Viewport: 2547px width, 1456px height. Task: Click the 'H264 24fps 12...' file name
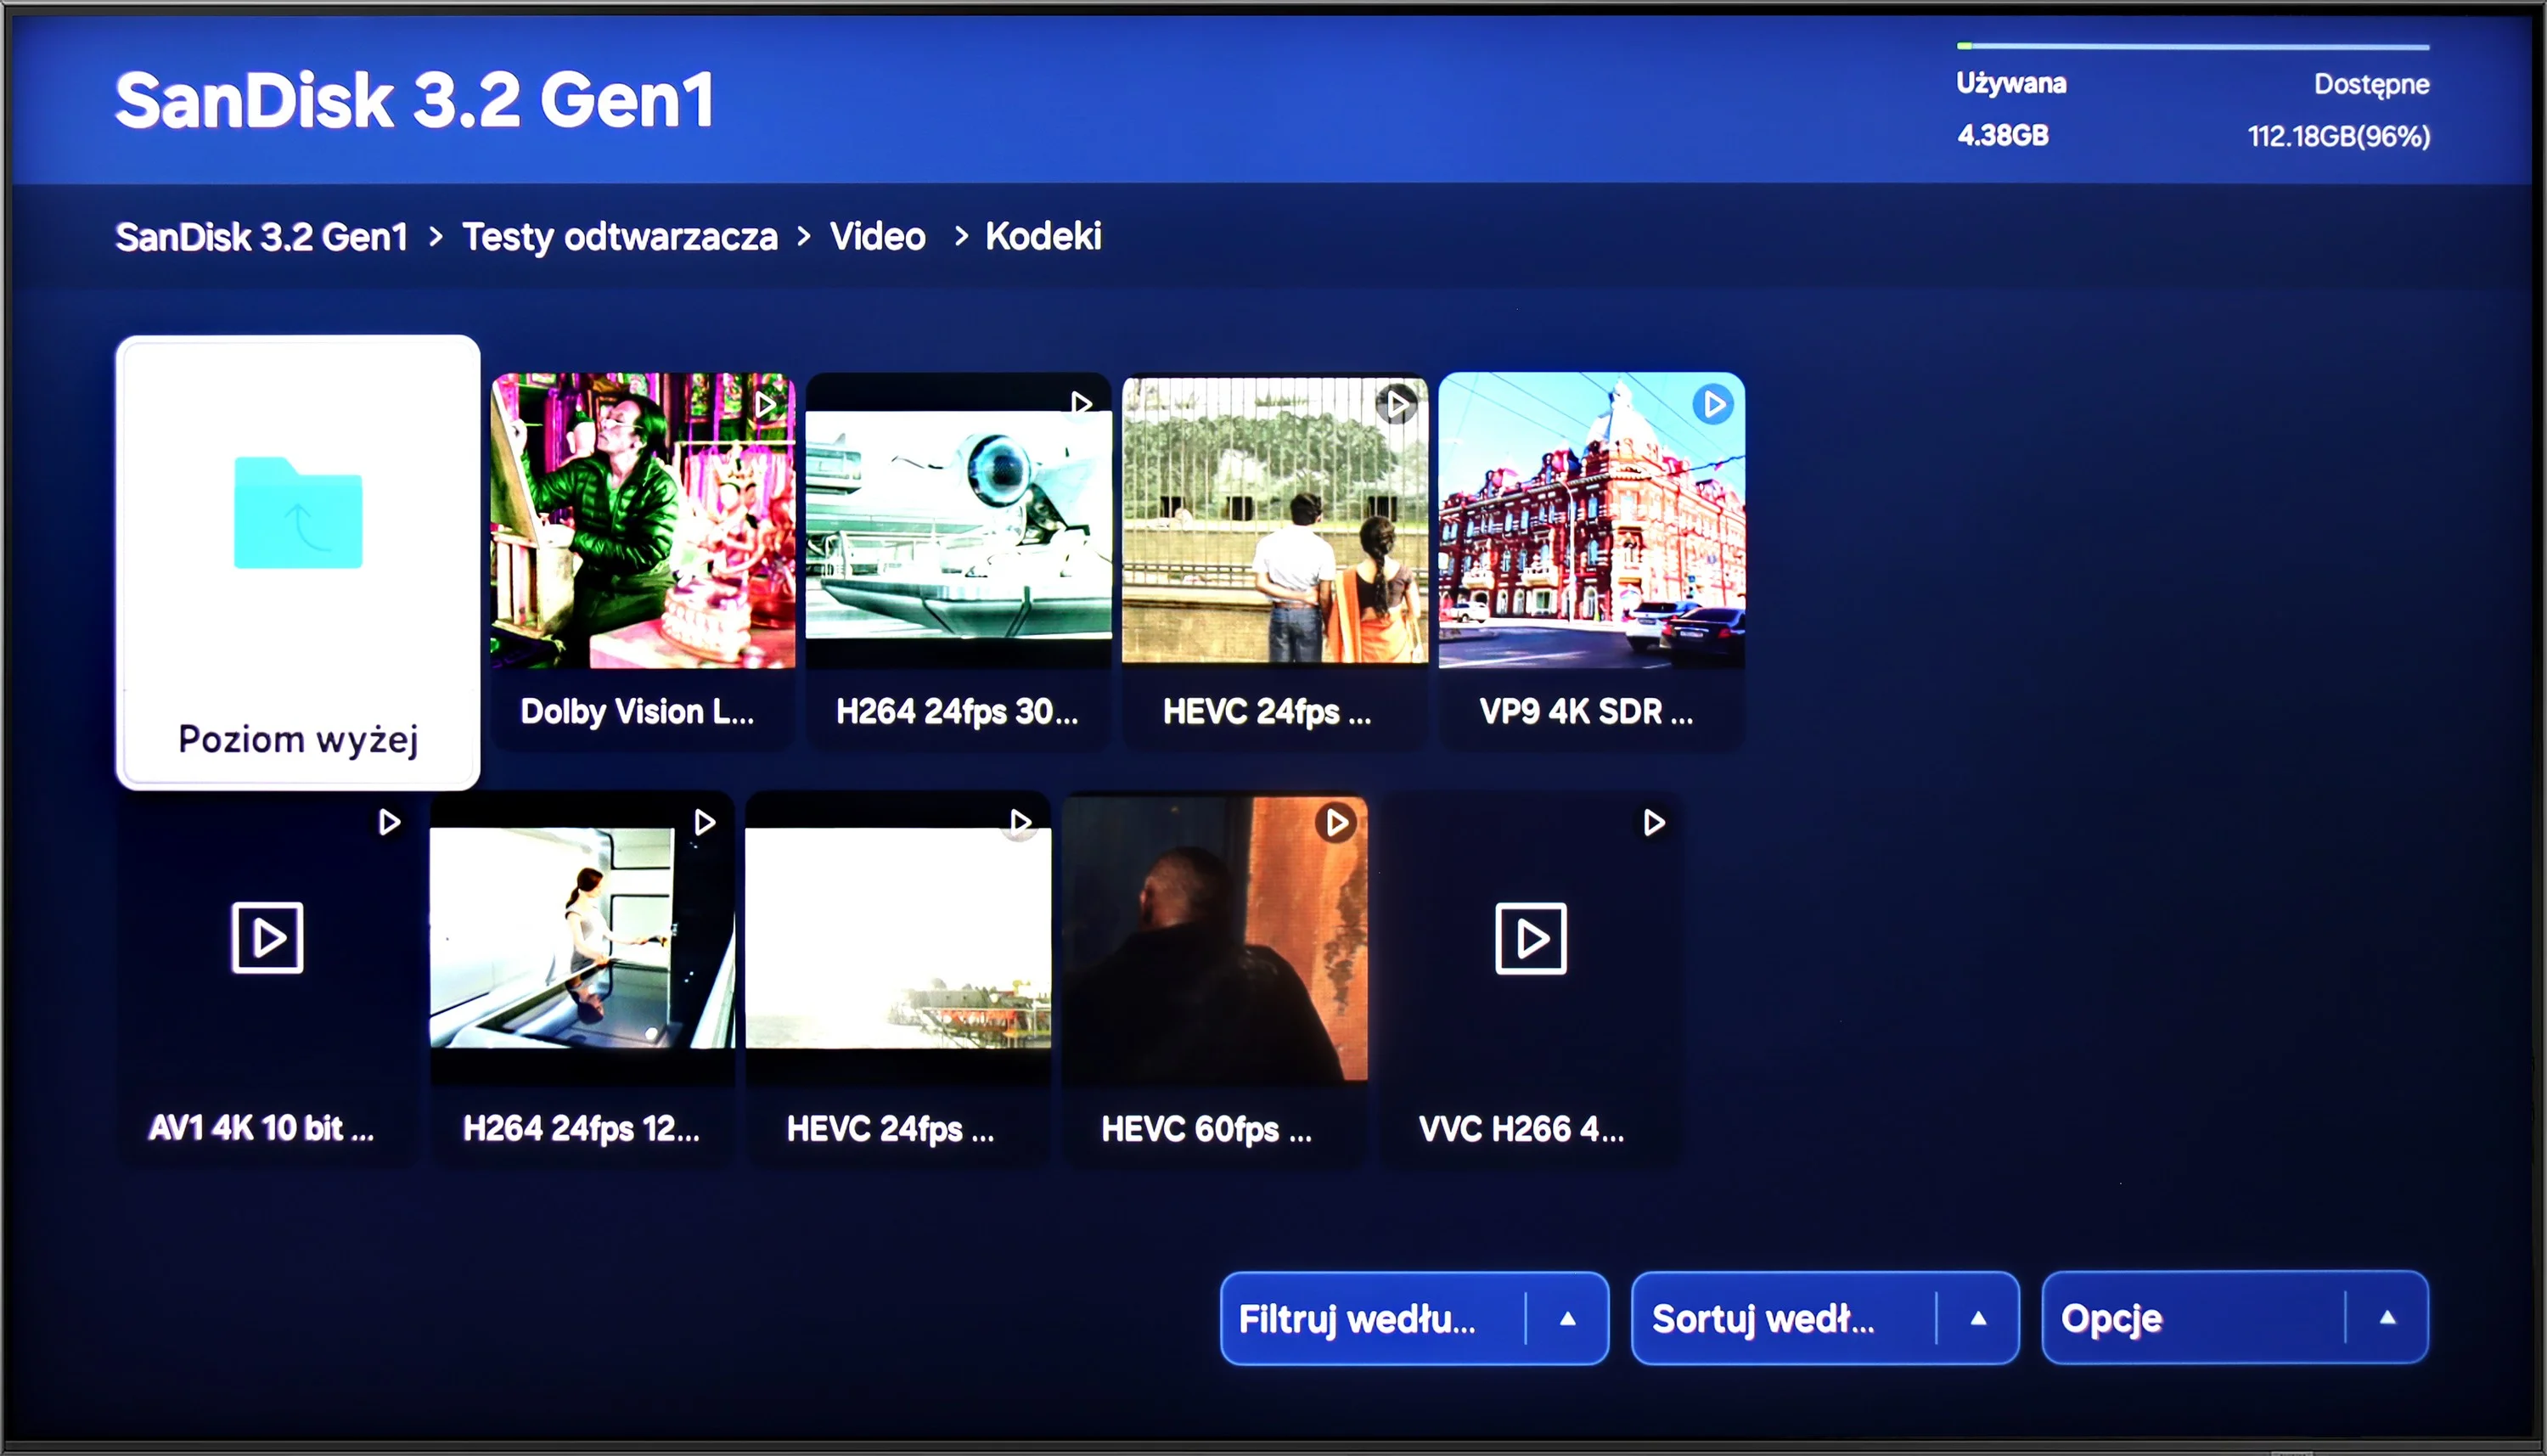(x=582, y=1129)
